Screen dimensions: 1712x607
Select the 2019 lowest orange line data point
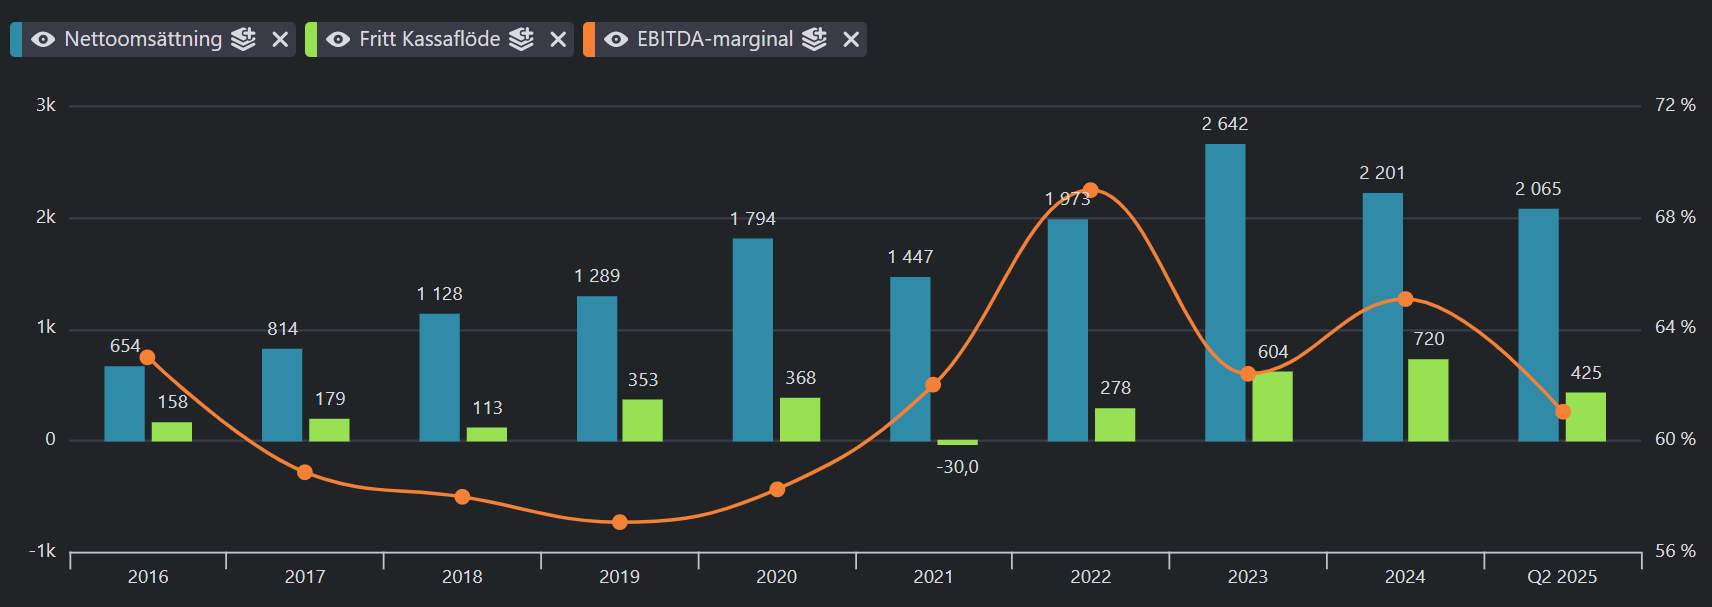point(620,522)
